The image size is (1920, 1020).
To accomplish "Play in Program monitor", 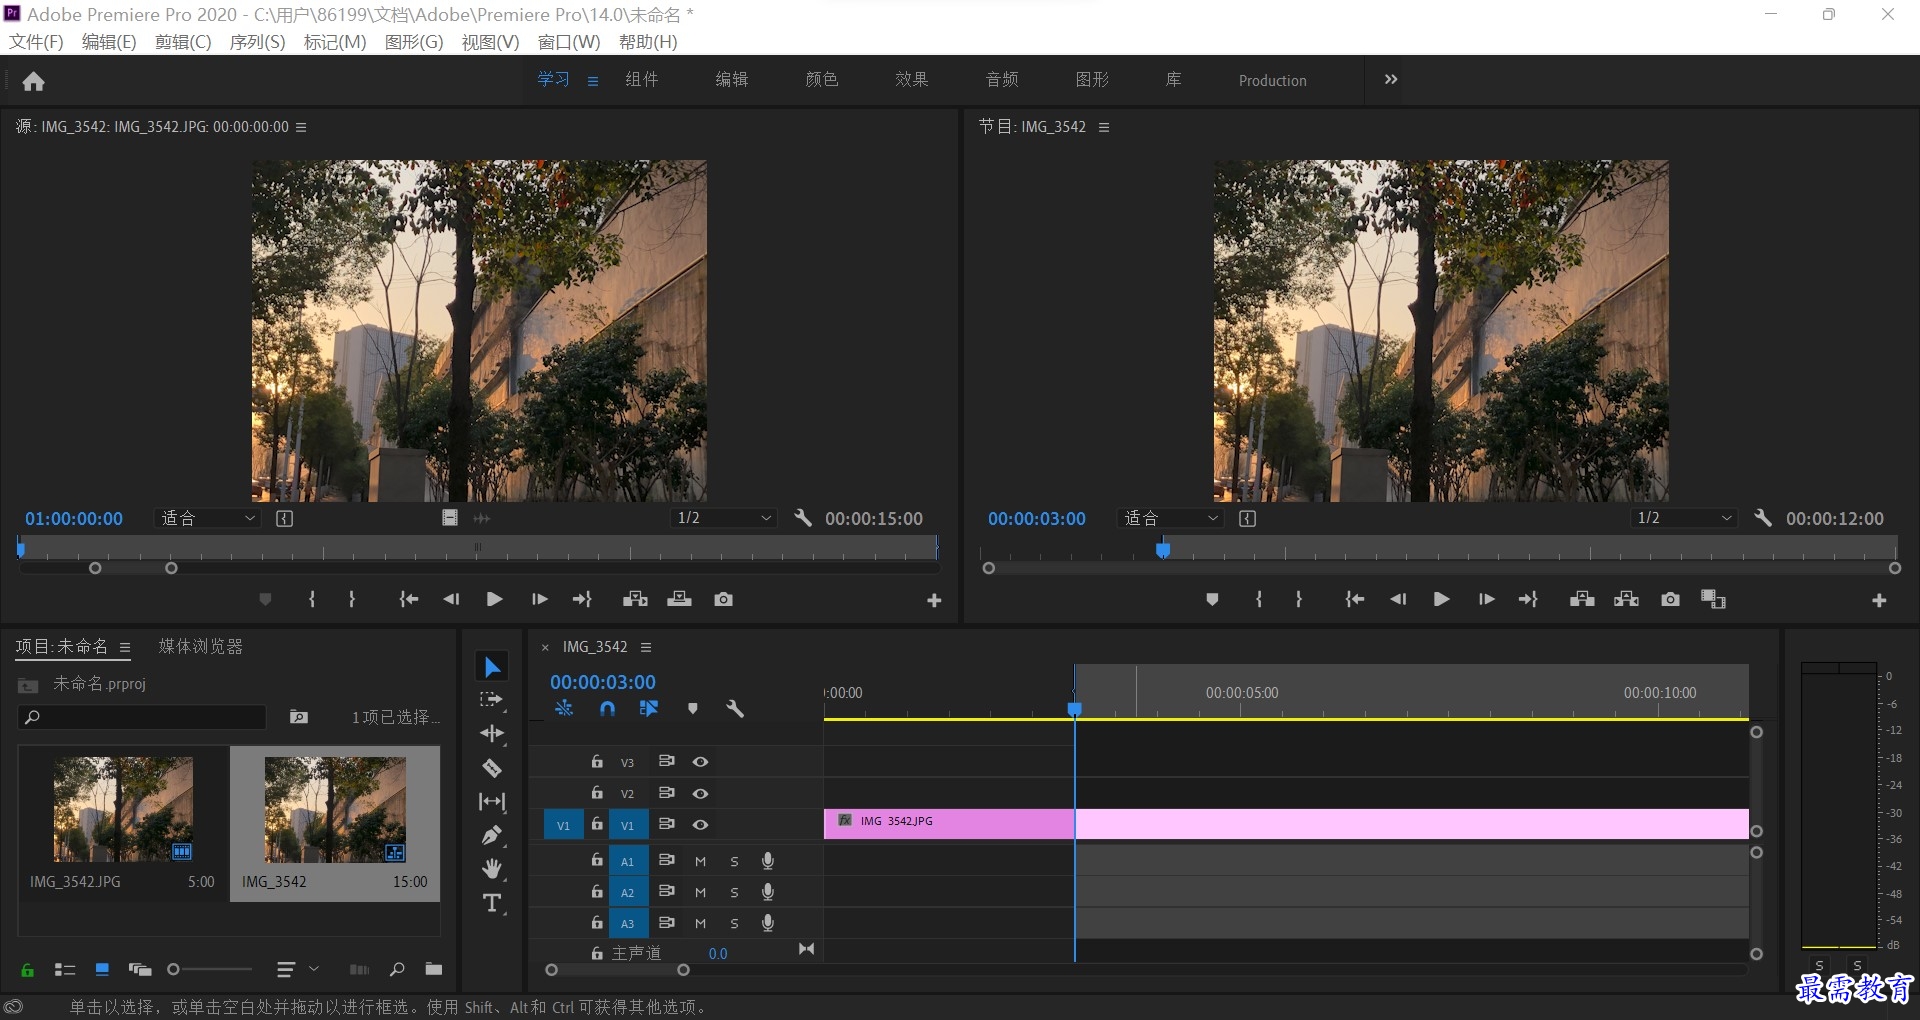I will point(1441,599).
